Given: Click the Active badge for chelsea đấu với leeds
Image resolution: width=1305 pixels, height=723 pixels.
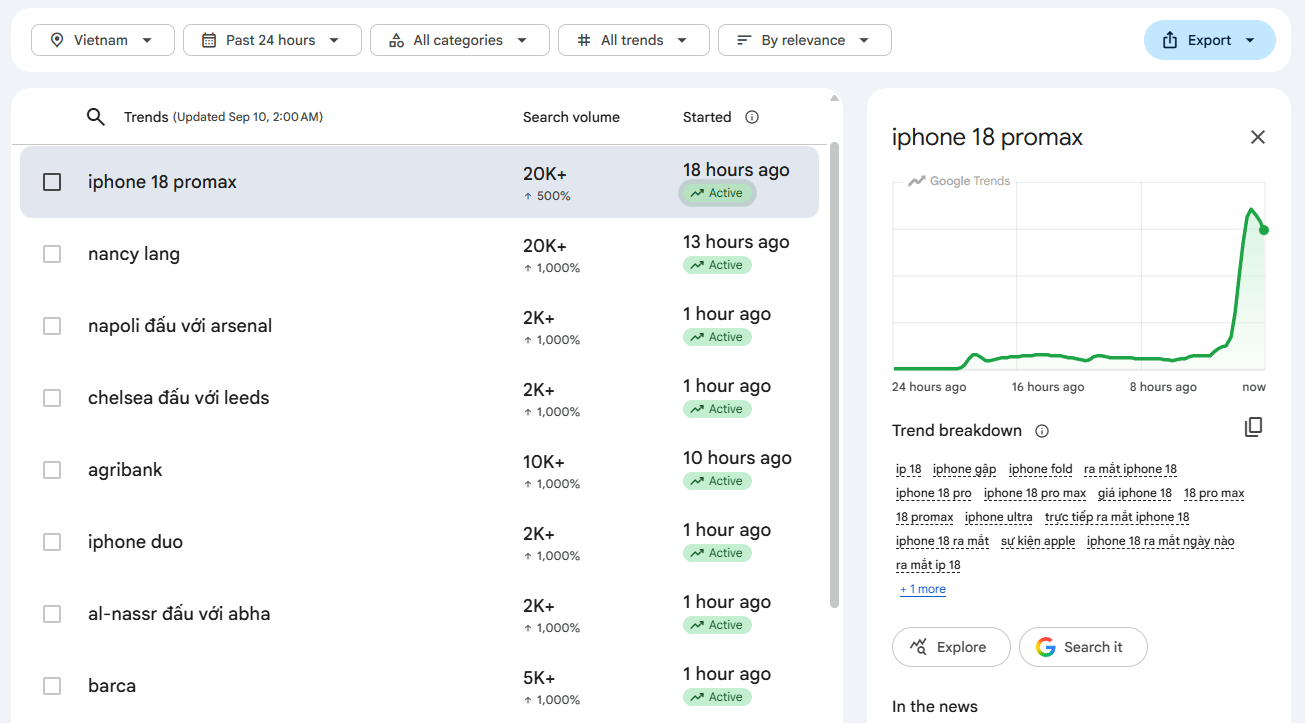Looking at the screenshot, I should point(717,409).
